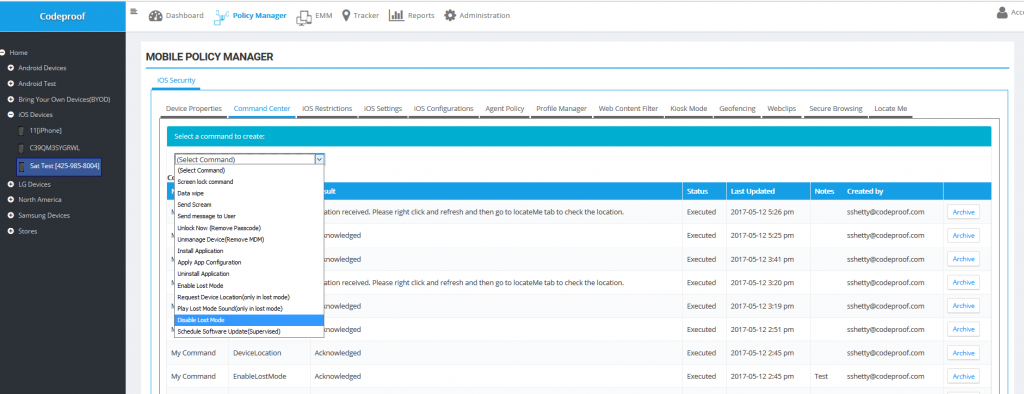Open the Dashboard gauge icon
Viewport: 1024px width, 394px height.
point(155,16)
